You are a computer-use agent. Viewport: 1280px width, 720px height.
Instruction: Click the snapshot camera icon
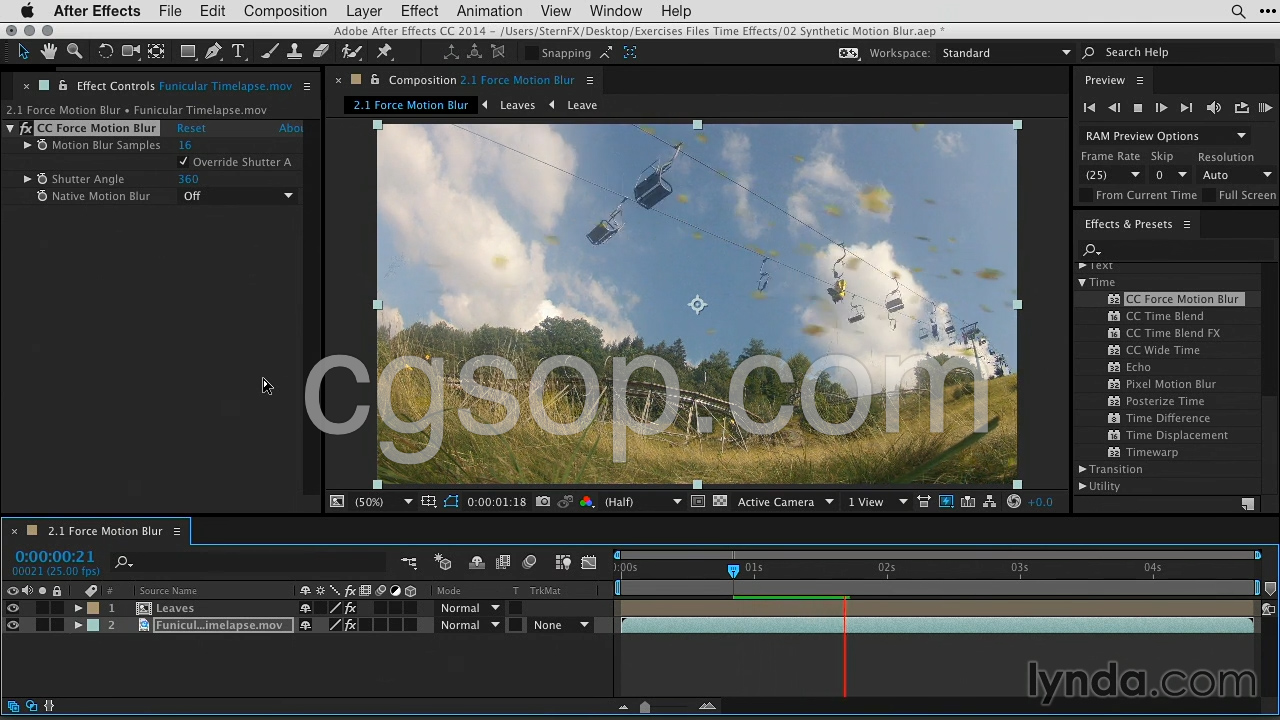tap(543, 502)
